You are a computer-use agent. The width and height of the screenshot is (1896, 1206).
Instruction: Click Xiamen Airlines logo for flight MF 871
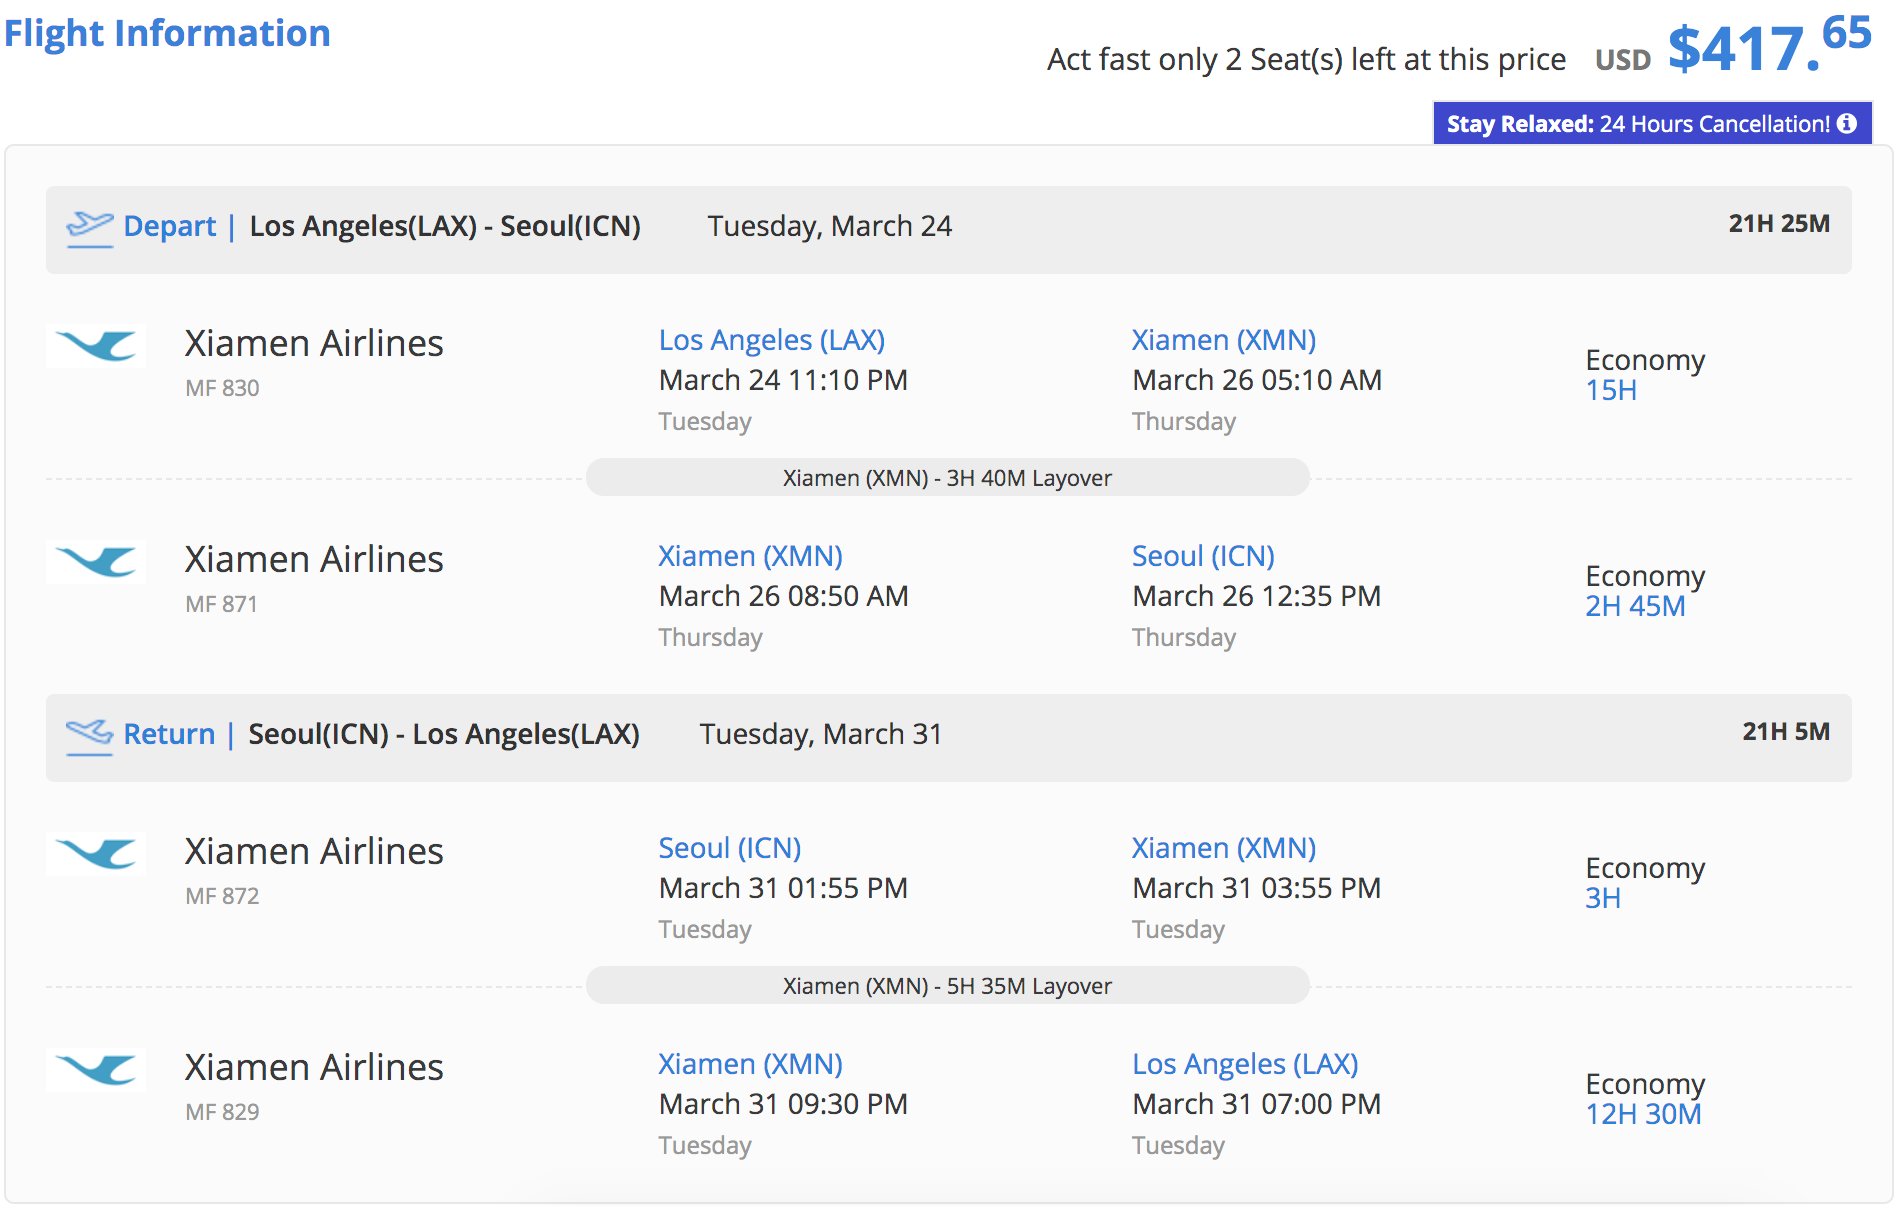tap(96, 562)
